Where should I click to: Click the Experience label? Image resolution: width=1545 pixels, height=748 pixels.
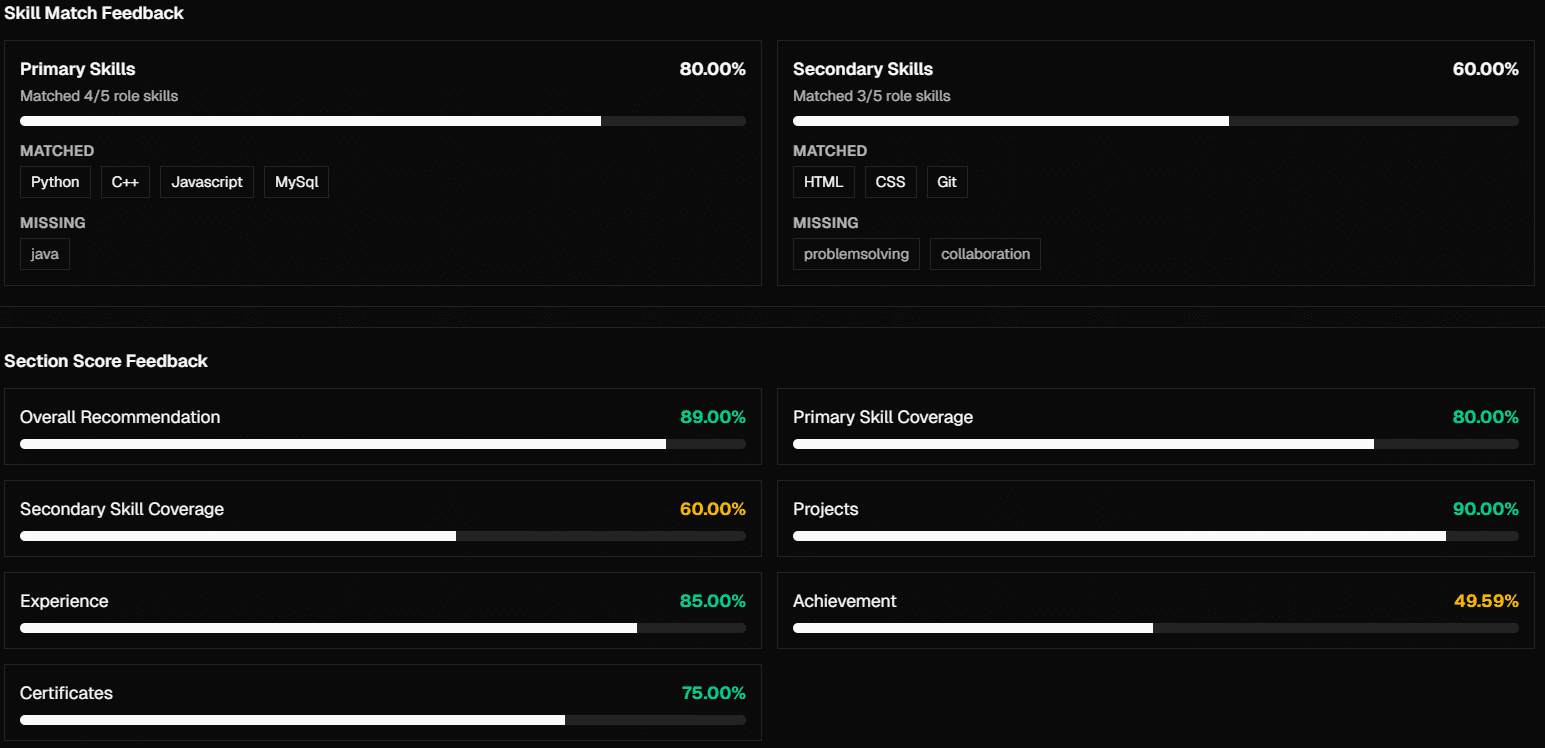[x=64, y=601]
